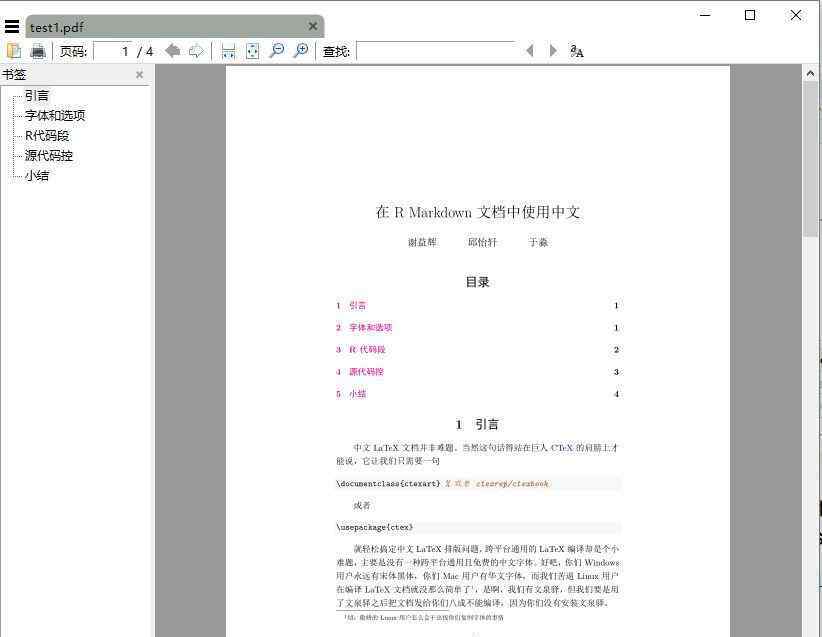Screen dimensions: 822x637
Task: Open bookmark 源代码控
Action: click(49, 155)
